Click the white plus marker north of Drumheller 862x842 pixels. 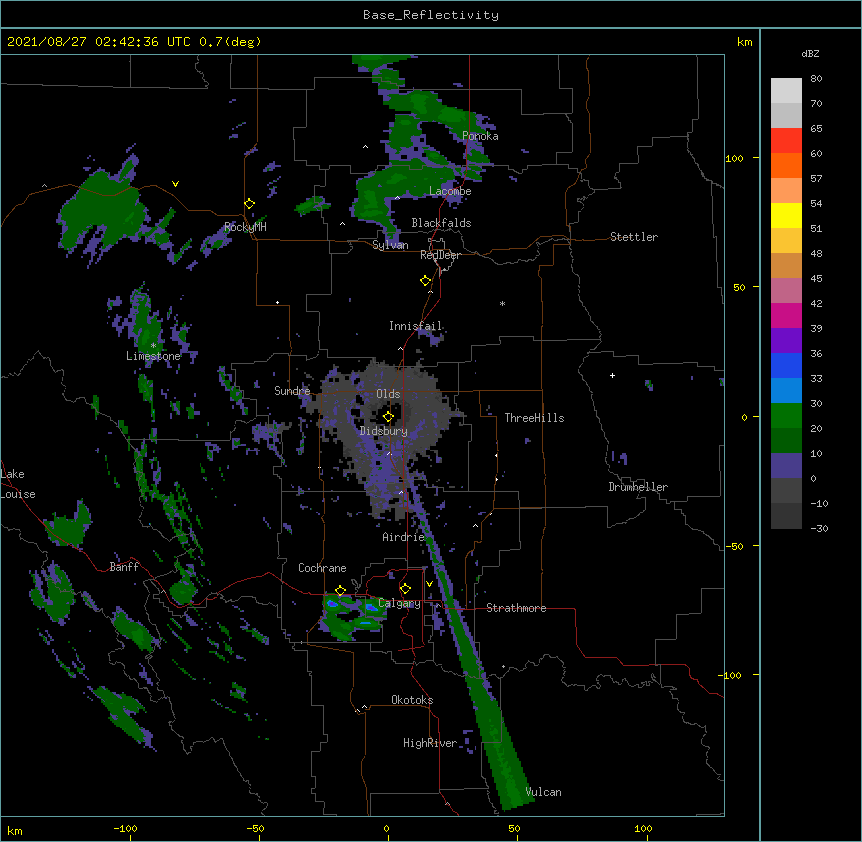tap(612, 375)
